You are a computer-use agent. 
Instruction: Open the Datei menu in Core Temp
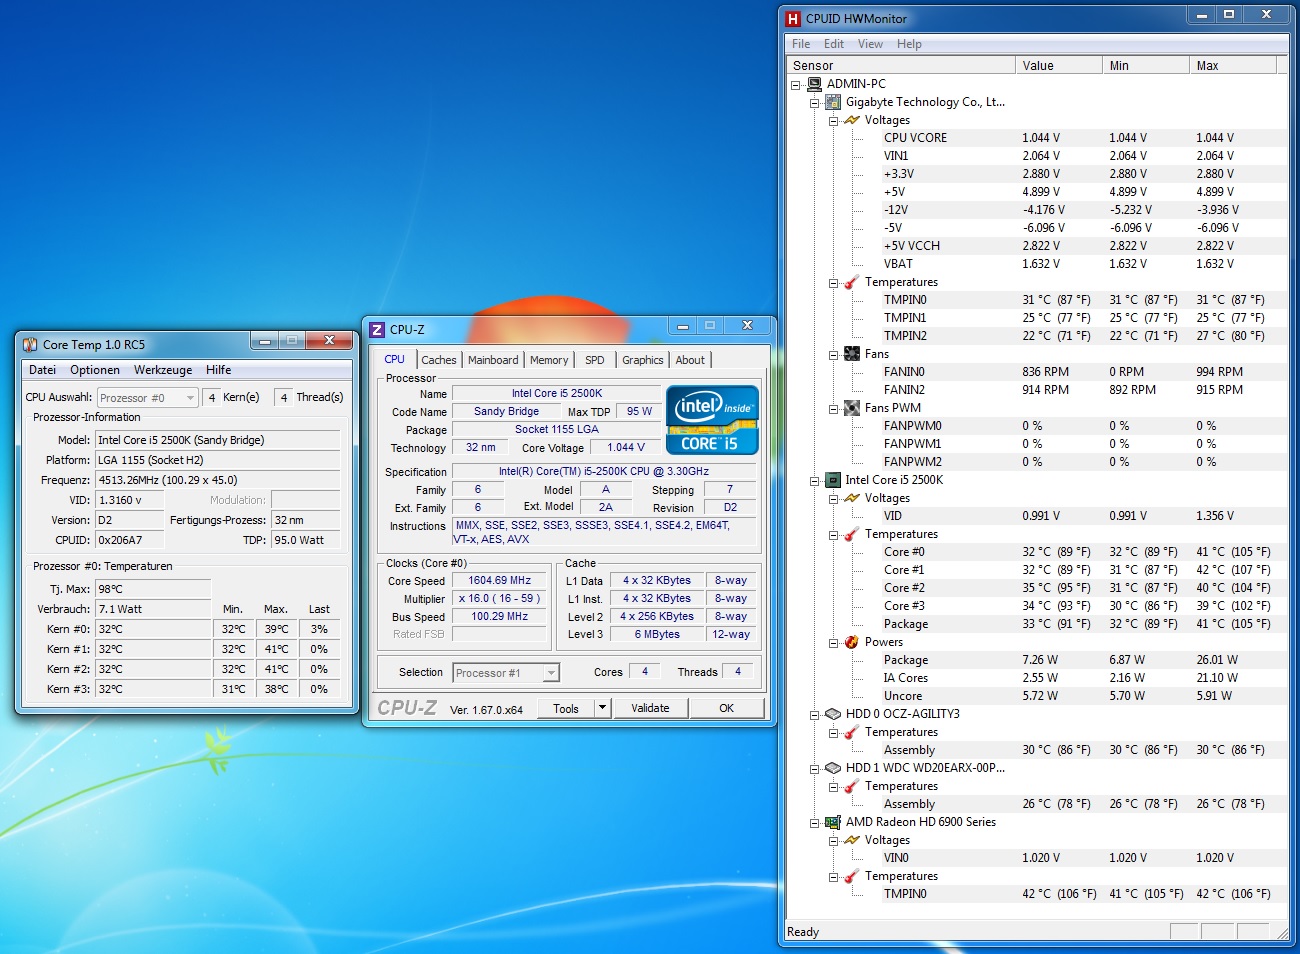point(43,370)
